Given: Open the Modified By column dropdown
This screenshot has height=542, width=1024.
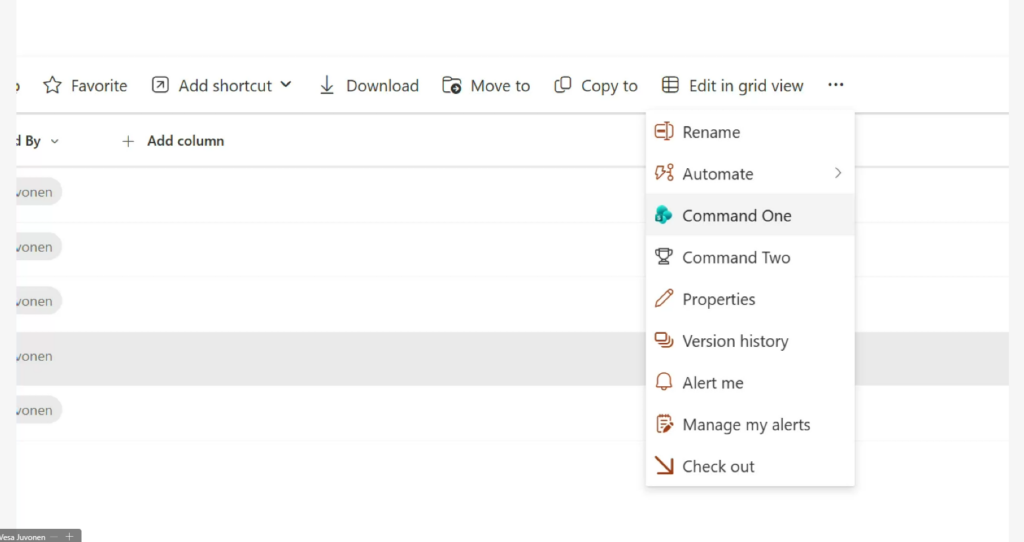Looking at the screenshot, I should 54,142.
